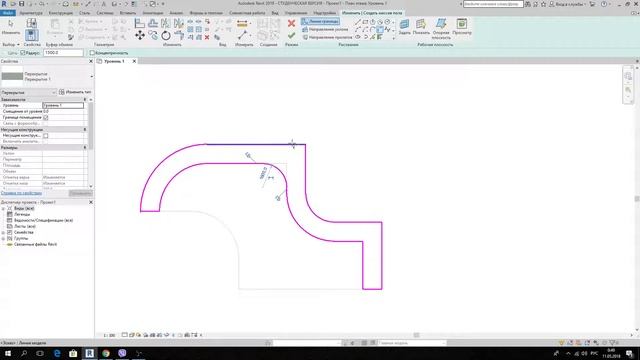Switch to the Manage ribbon tab
The width and height of the screenshot is (640, 360).
click(x=296, y=13)
